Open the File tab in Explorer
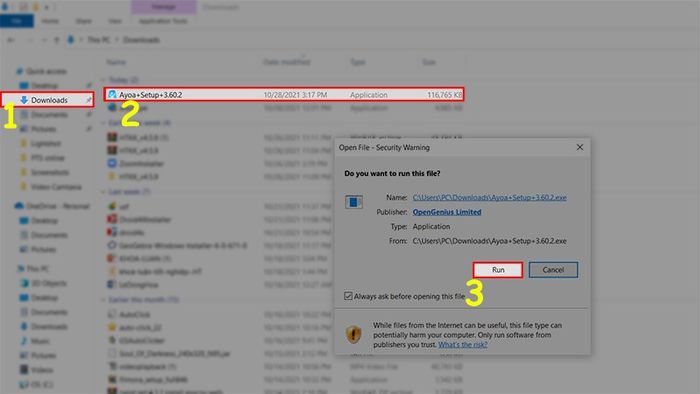Viewport: 700px width, 394px height. [17, 21]
